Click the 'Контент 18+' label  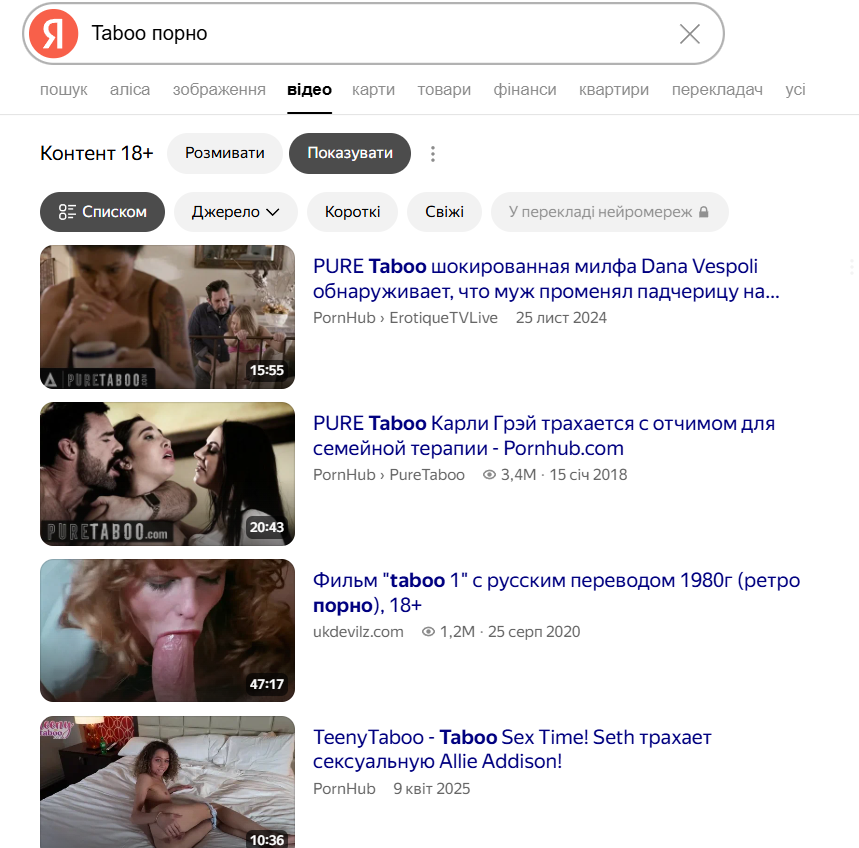click(97, 153)
